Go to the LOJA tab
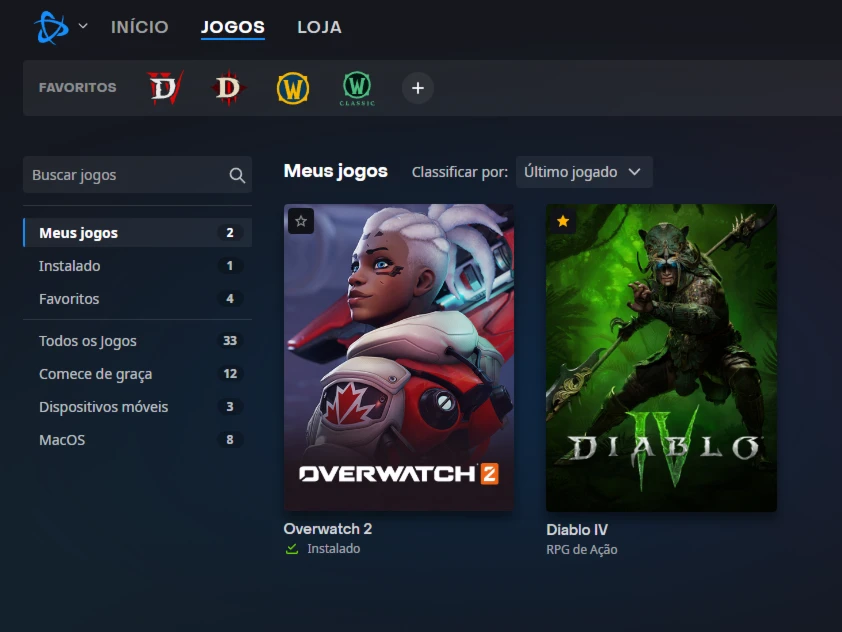Image resolution: width=842 pixels, height=632 pixels. click(x=320, y=27)
